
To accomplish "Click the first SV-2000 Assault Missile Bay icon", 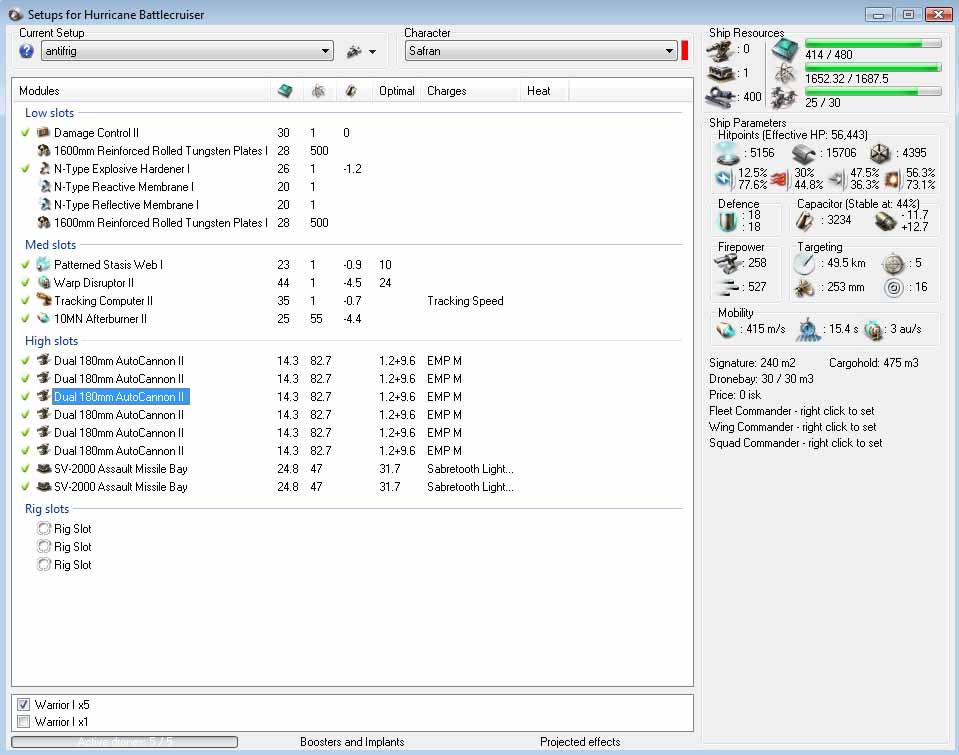I will tap(43, 469).
